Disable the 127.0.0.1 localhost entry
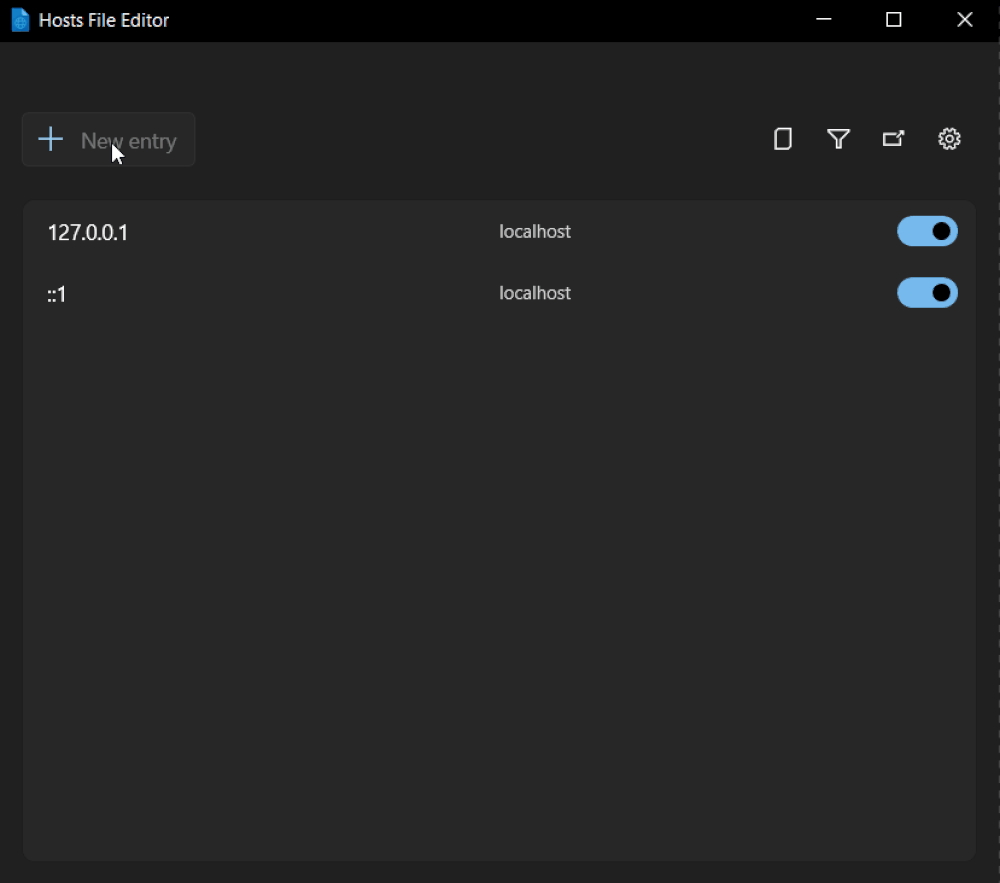1000x883 pixels. [927, 231]
